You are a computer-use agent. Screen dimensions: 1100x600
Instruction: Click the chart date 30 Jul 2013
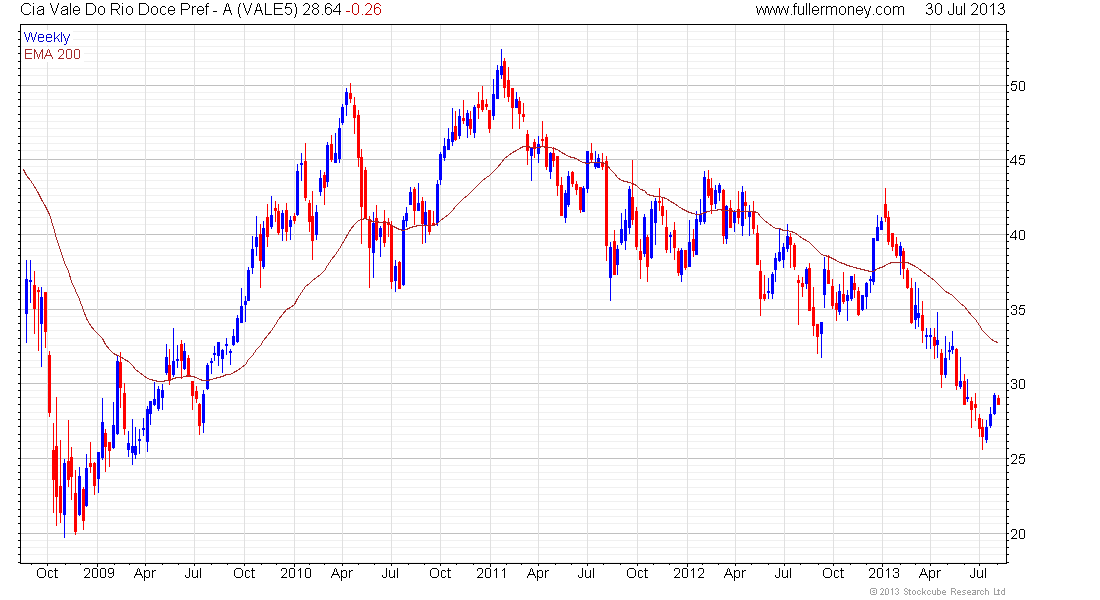[965, 9]
